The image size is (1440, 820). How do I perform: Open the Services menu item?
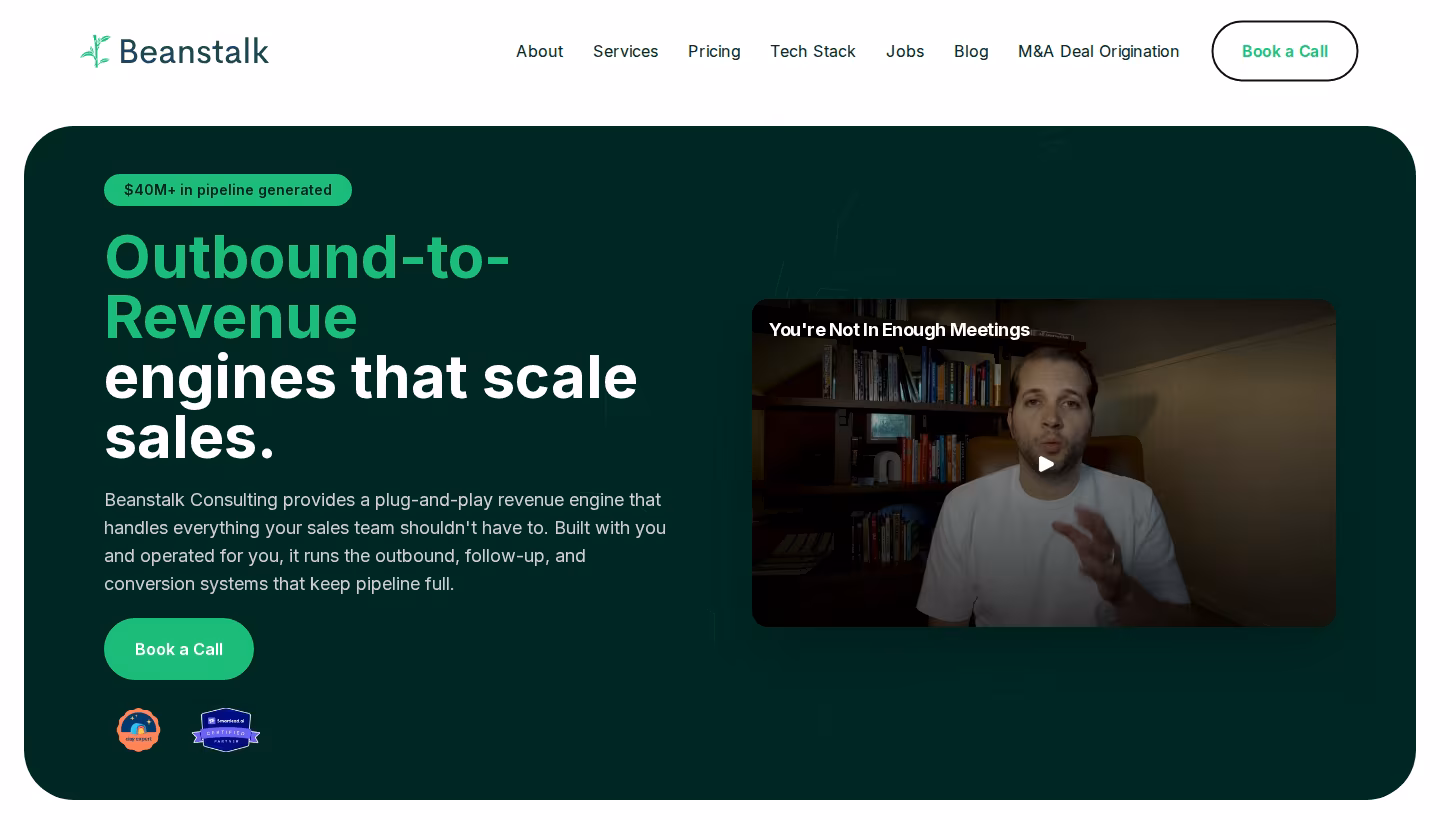(625, 51)
